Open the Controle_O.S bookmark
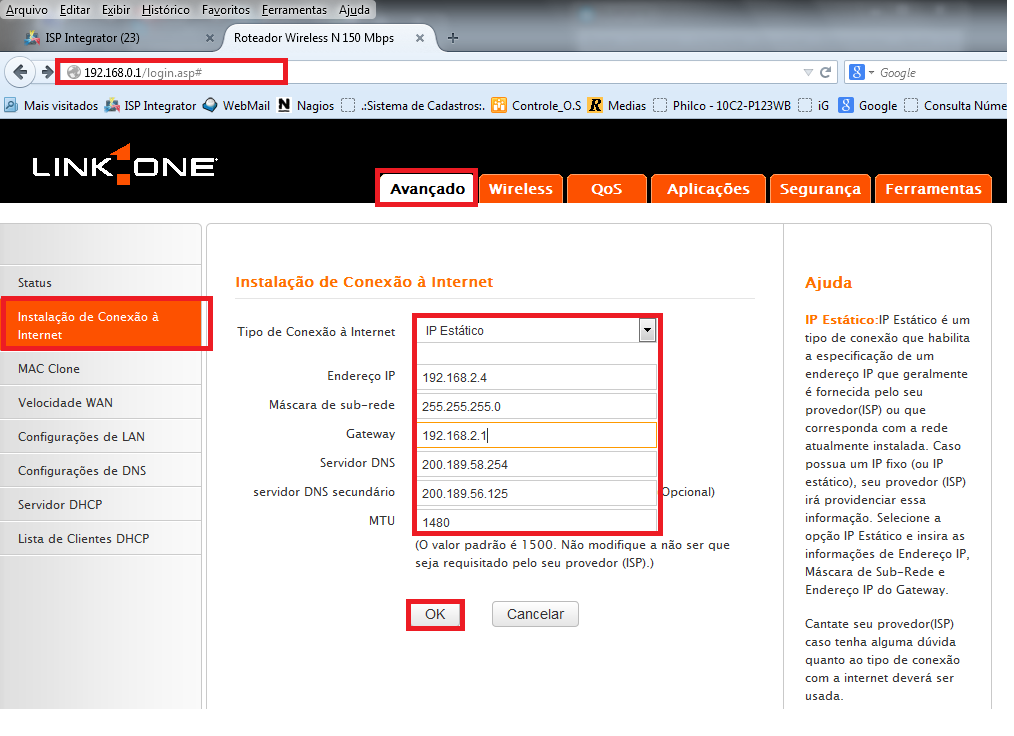This screenshot has height=736, width=1014. click(536, 105)
